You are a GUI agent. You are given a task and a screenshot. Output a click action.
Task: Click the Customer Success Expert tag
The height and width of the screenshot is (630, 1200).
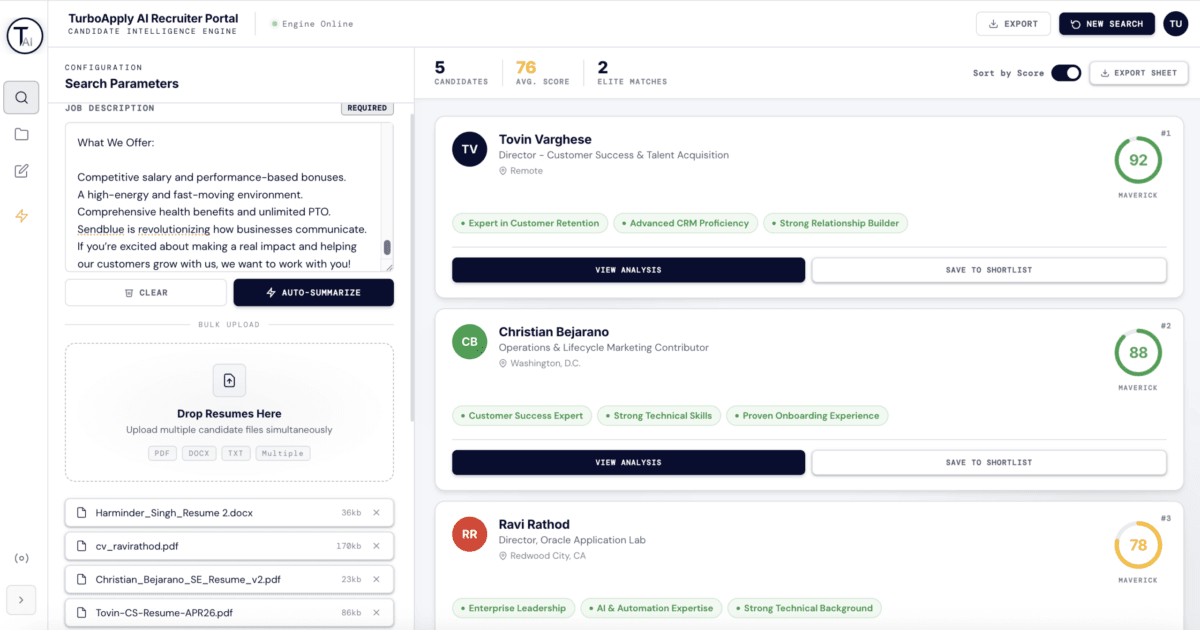coord(521,415)
